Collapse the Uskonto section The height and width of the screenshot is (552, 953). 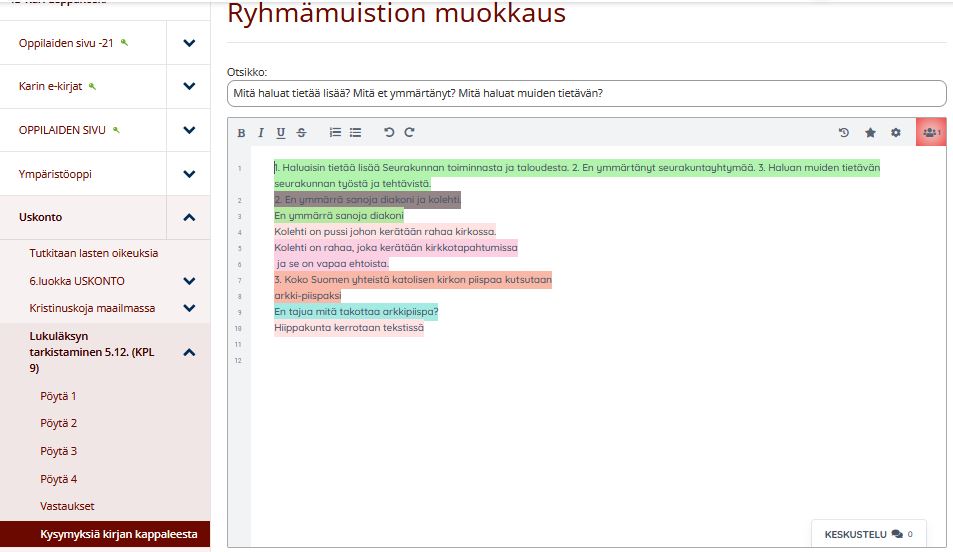[x=189, y=217]
